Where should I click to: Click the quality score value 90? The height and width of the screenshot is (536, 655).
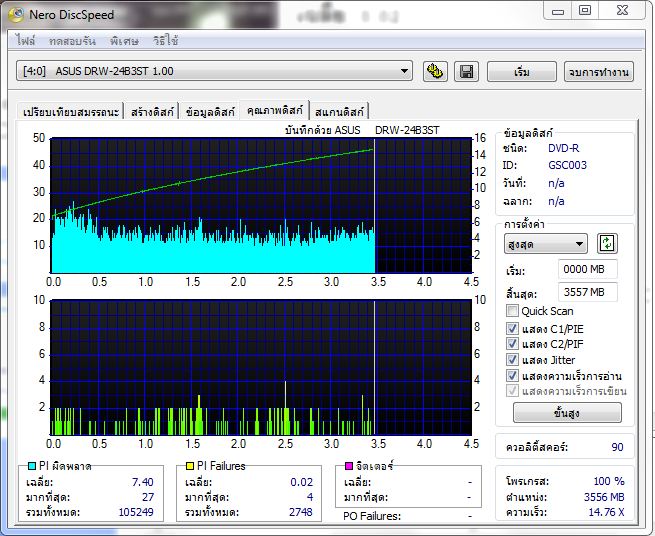617,447
